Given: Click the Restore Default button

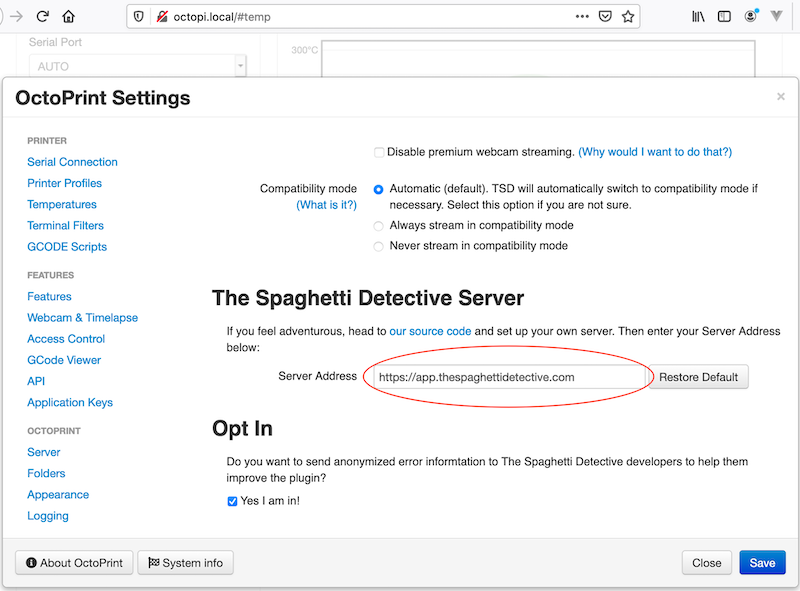Looking at the screenshot, I should [x=698, y=377].
